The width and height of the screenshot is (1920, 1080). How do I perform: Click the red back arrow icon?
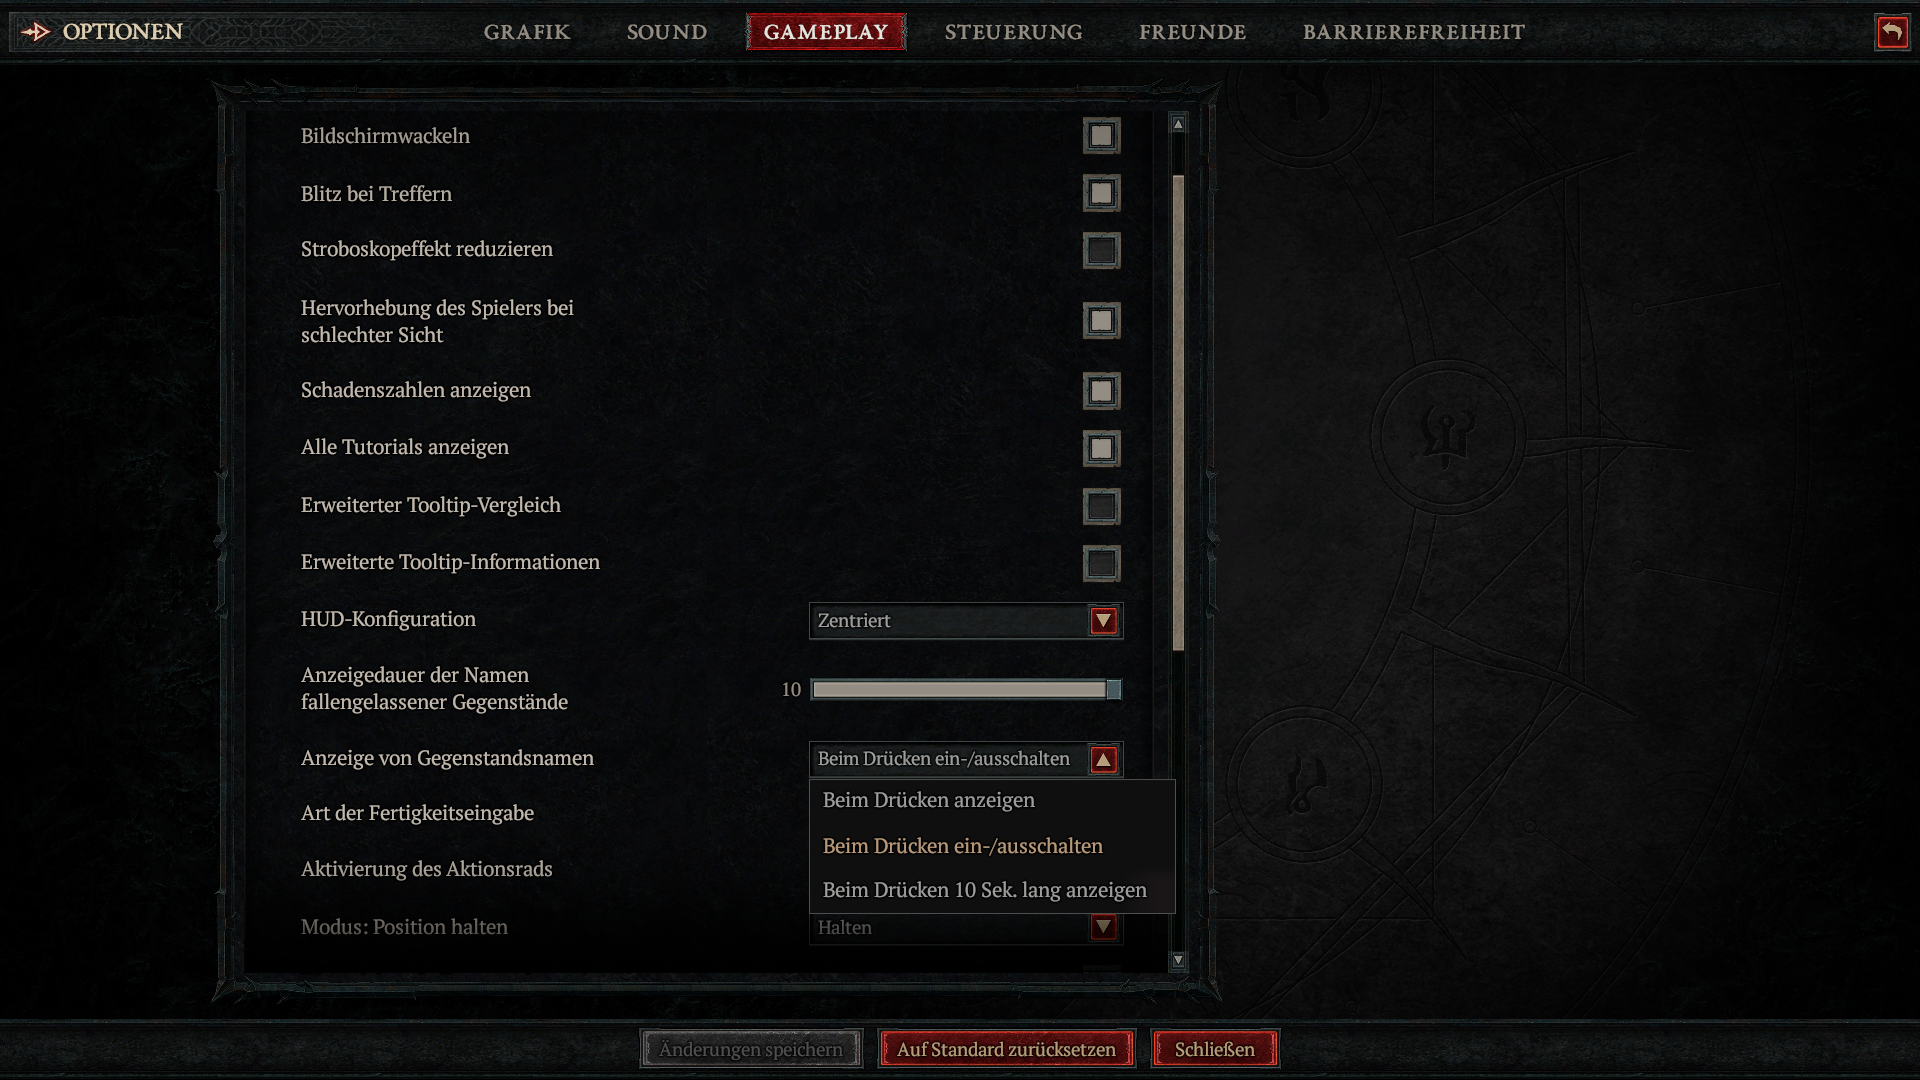pos(1891,32)
